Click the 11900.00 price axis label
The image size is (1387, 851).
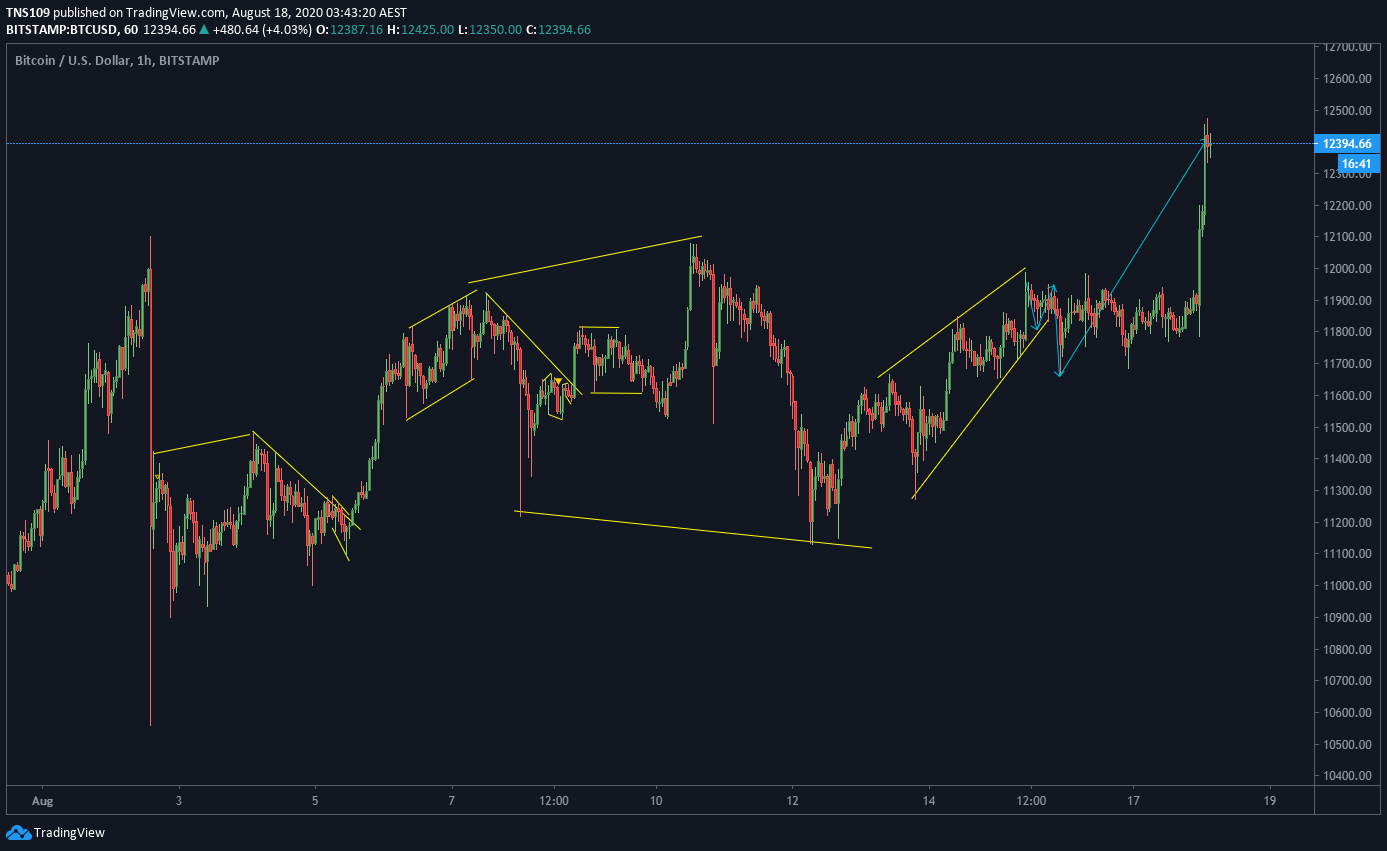click(1349, 301)
